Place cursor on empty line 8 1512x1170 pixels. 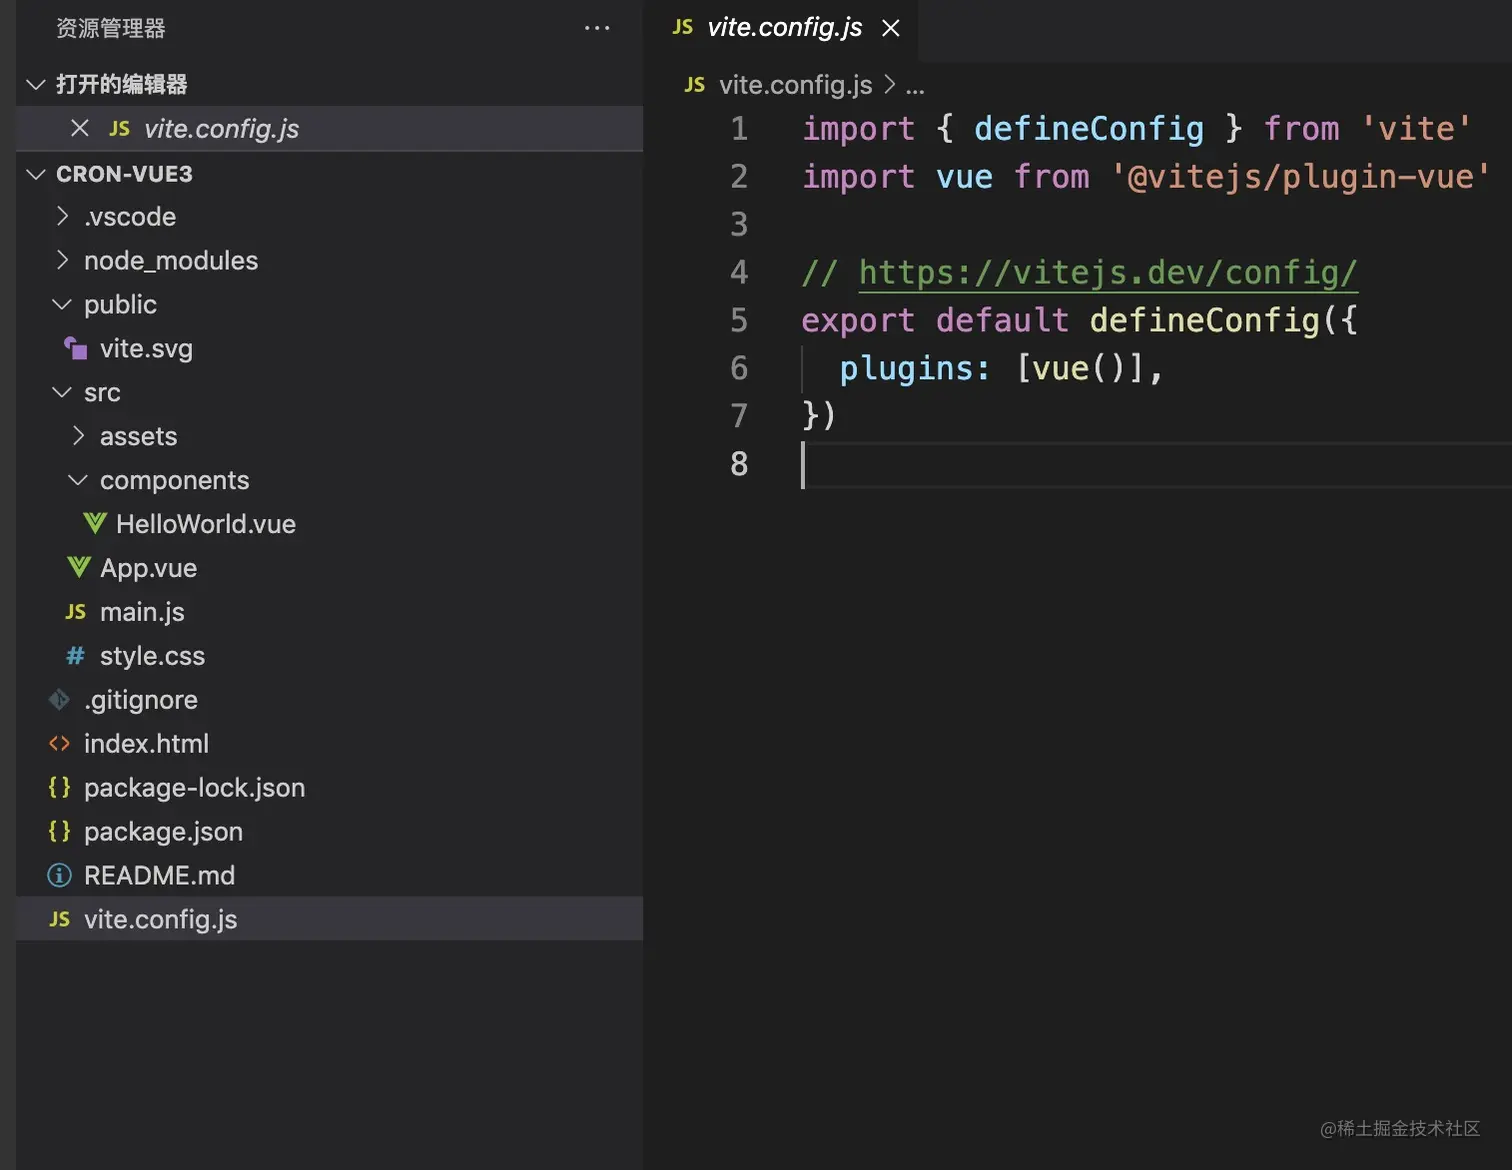pos(1157,464)
